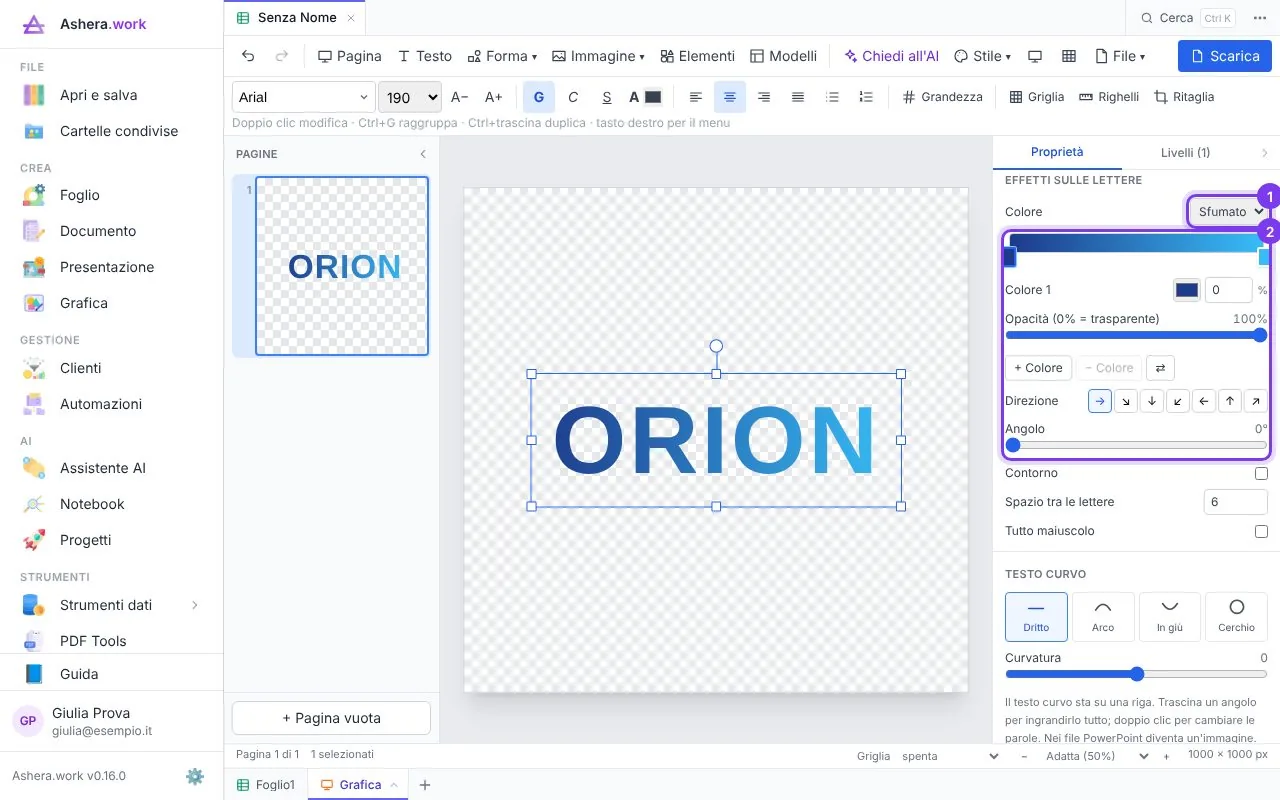Decrease font size with A−

pos(460,97)
